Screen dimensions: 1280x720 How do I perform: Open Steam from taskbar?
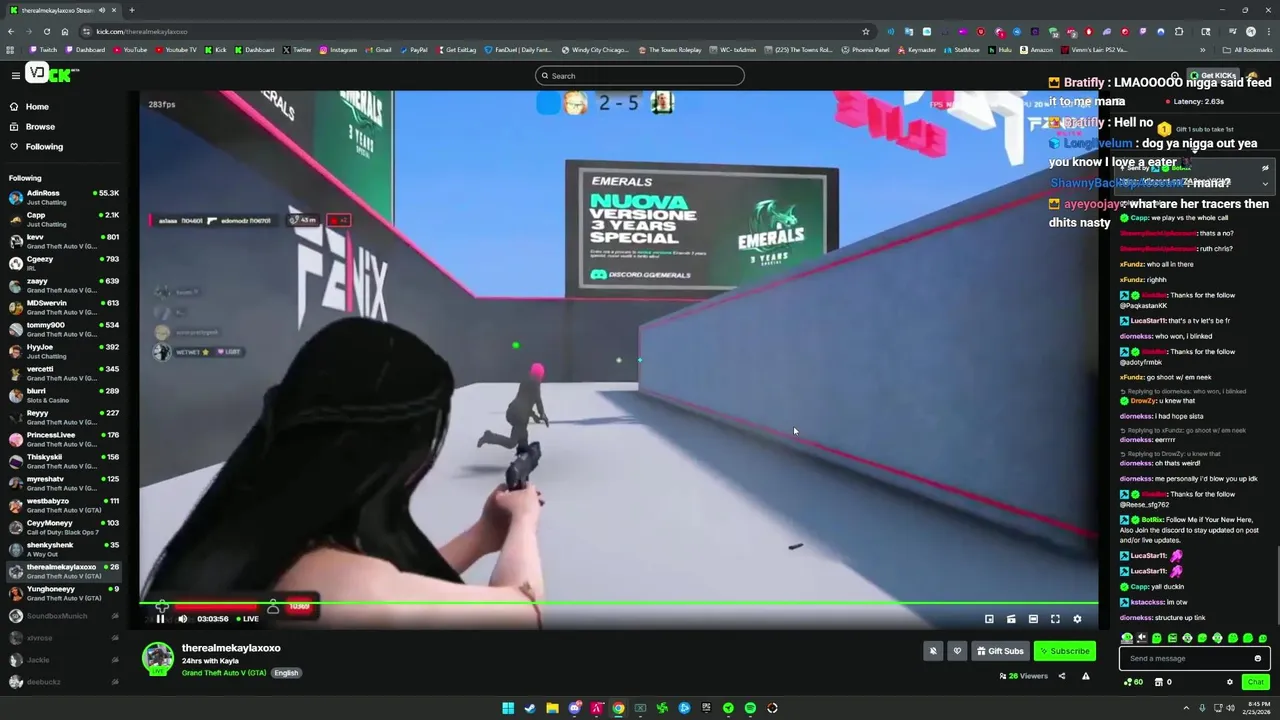click(x=530, y=708)
